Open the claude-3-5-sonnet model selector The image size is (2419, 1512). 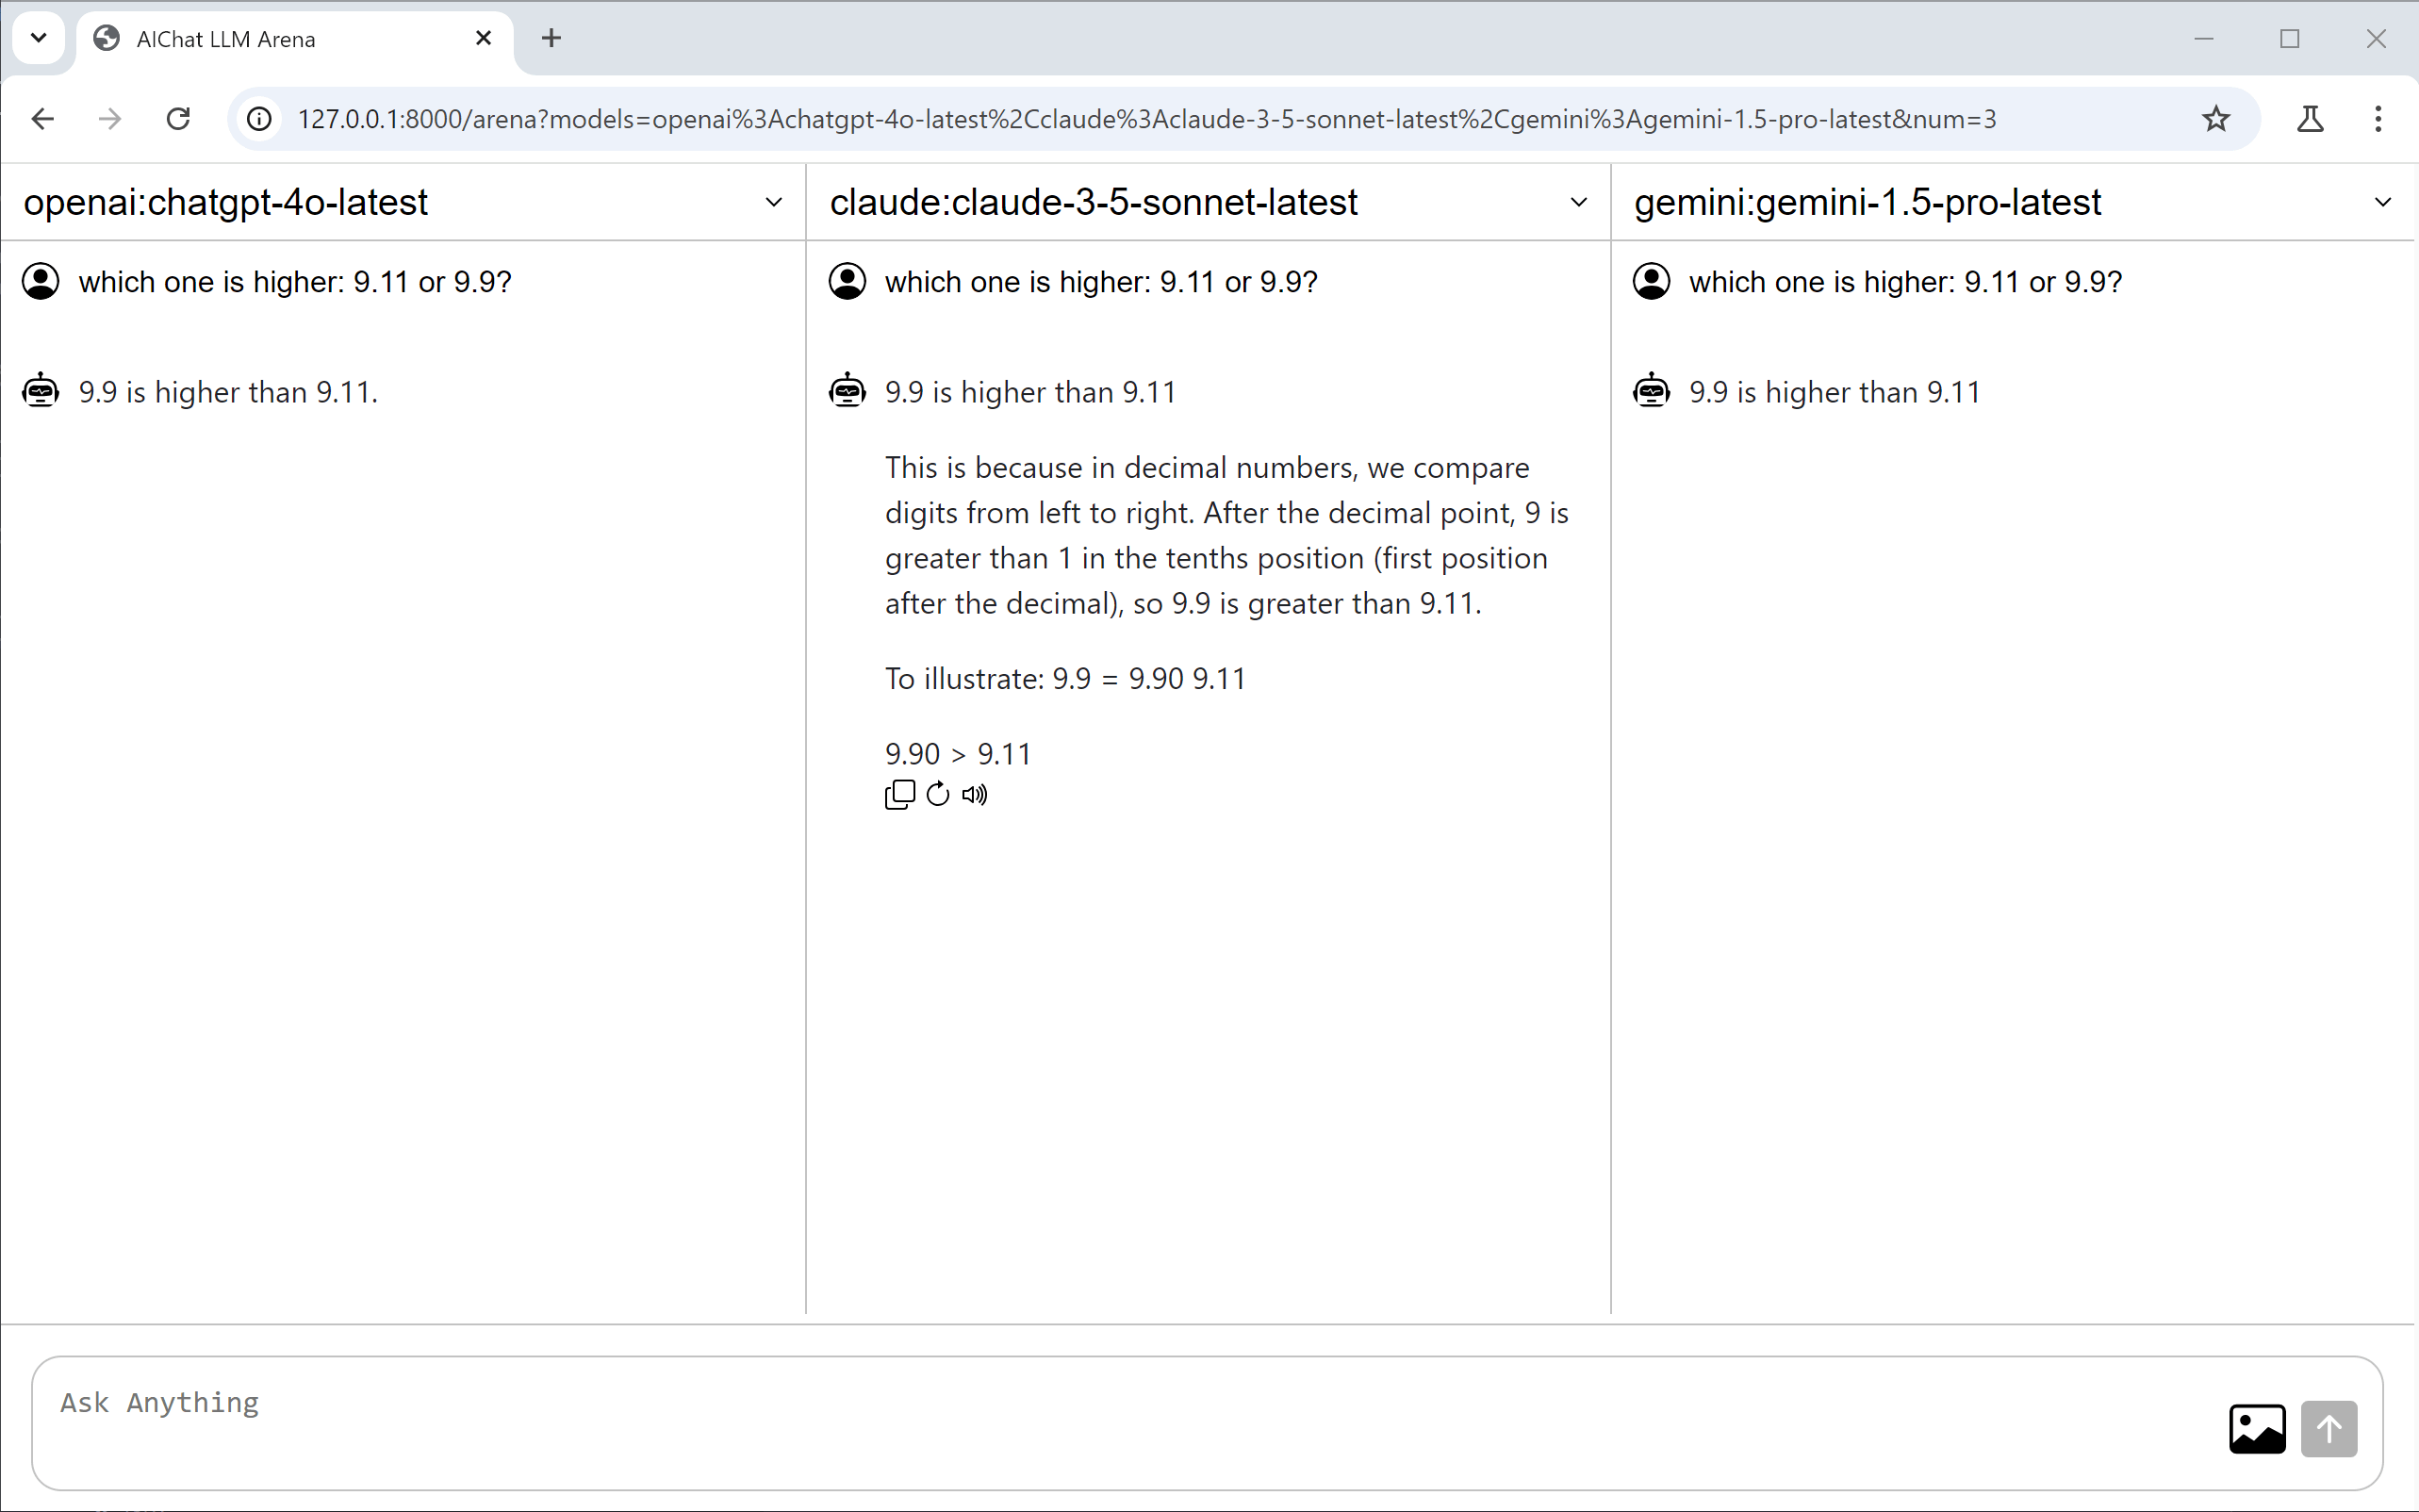point(1578,202)
